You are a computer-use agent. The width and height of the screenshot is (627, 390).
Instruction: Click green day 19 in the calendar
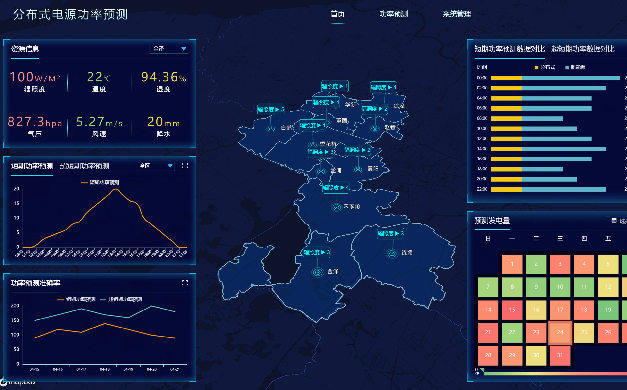tap(608, 310)
